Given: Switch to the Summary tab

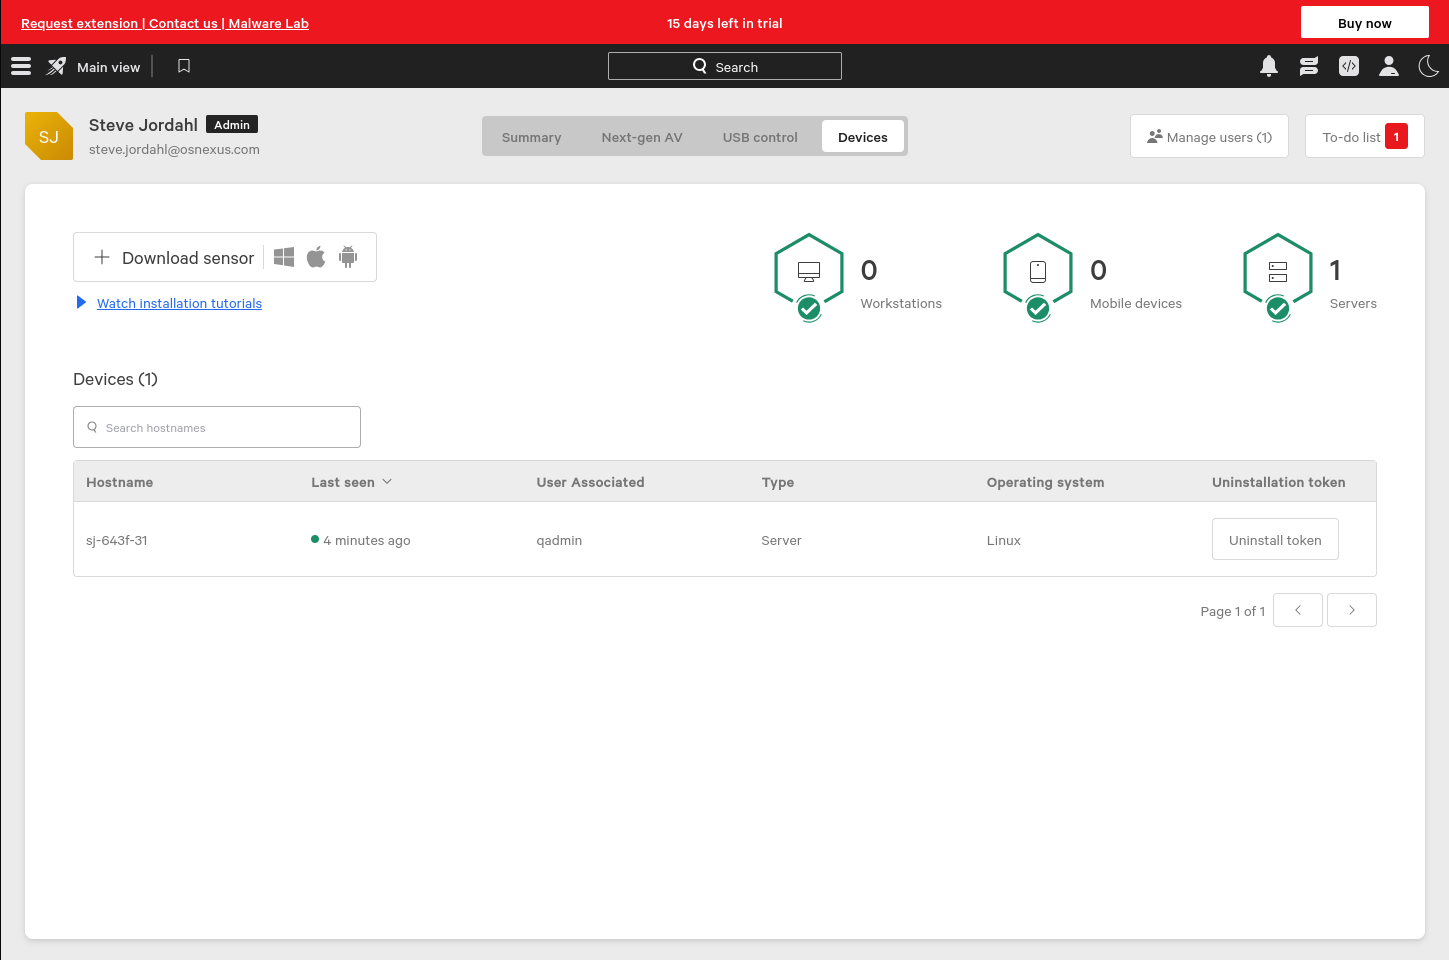Looking at the screenshot, I should pos(531,137).
